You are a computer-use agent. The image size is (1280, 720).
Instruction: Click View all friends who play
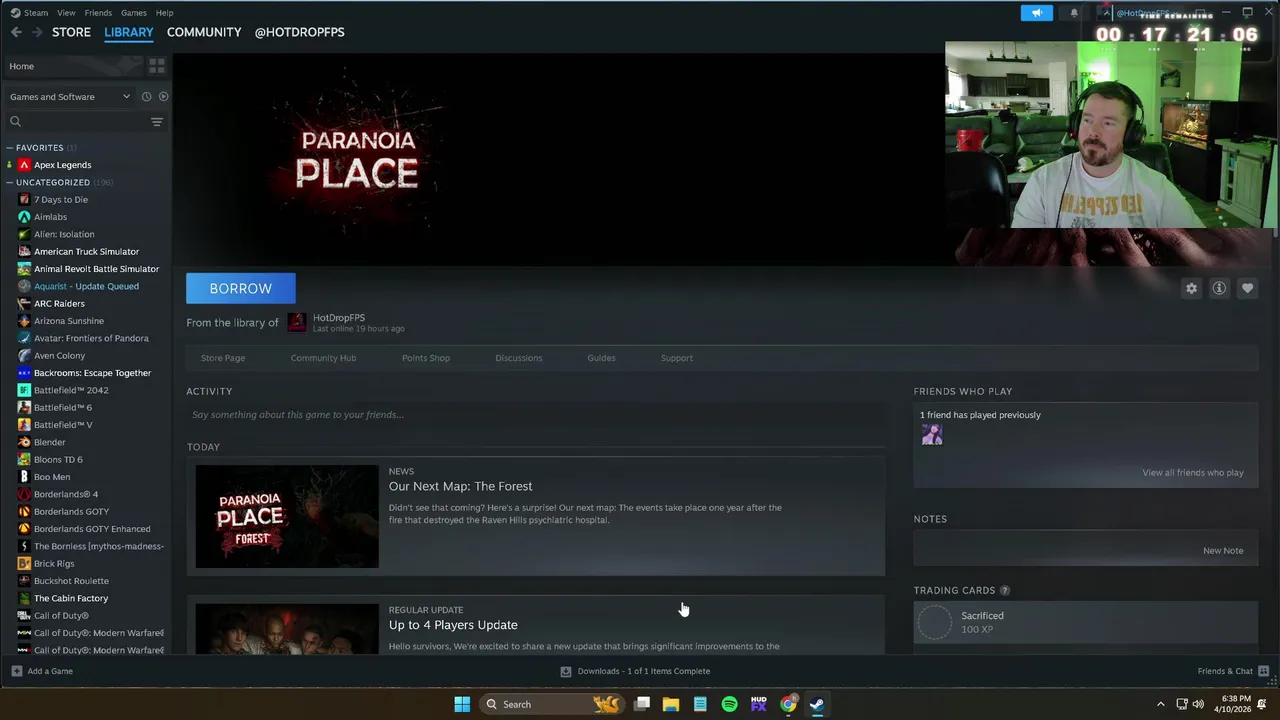click(x=1193, y=473)
